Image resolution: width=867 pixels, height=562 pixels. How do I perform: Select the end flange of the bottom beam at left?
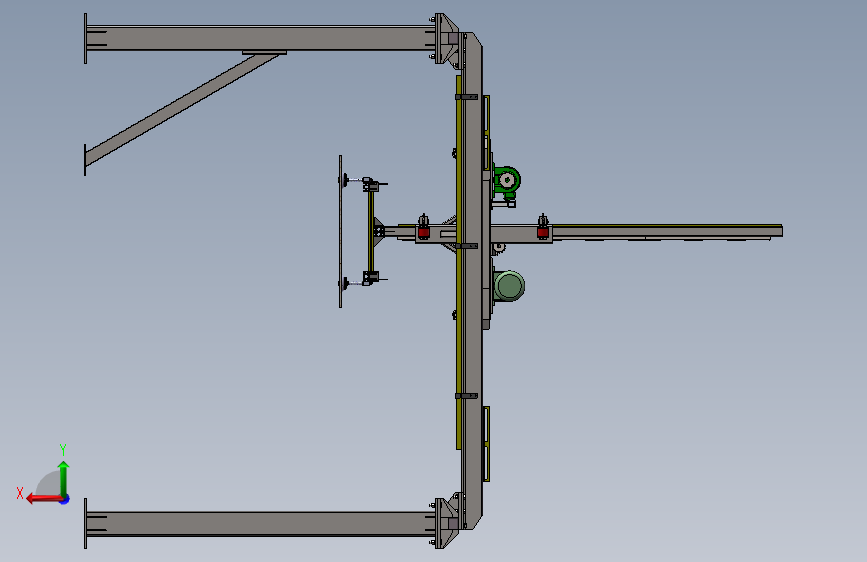click(x=86, y=523)
